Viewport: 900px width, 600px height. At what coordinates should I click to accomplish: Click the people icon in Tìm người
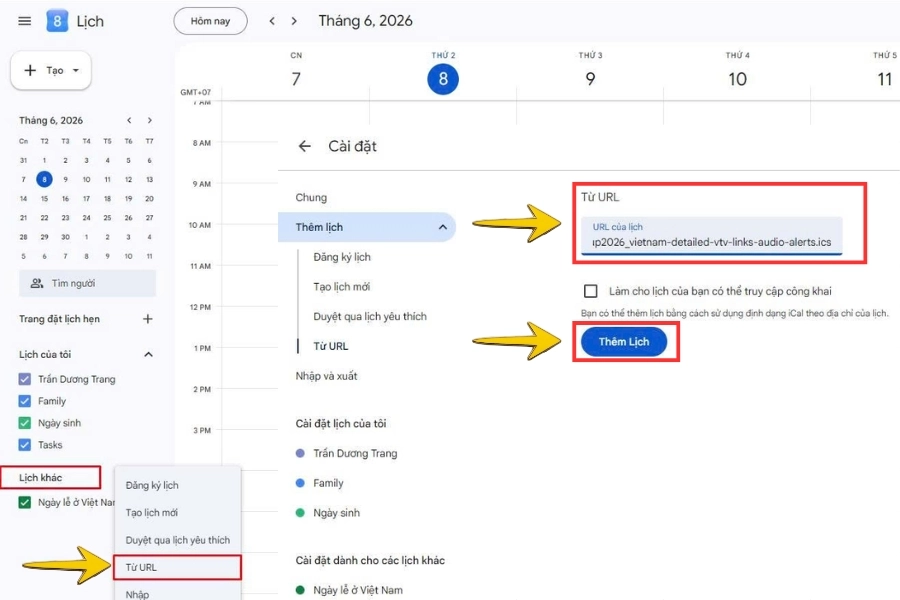click(x=37, y=283)
